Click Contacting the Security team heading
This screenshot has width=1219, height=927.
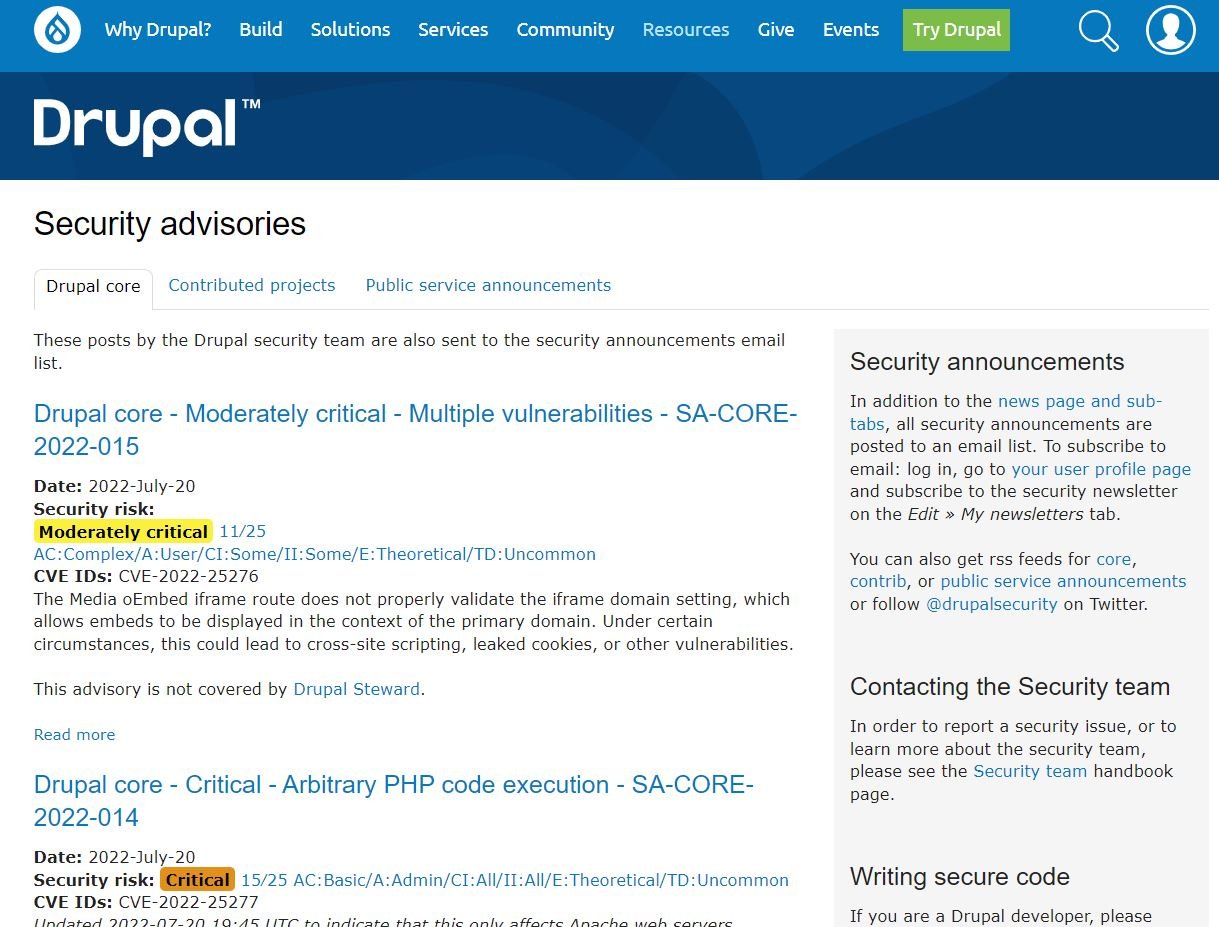(x=1010, y=687)
